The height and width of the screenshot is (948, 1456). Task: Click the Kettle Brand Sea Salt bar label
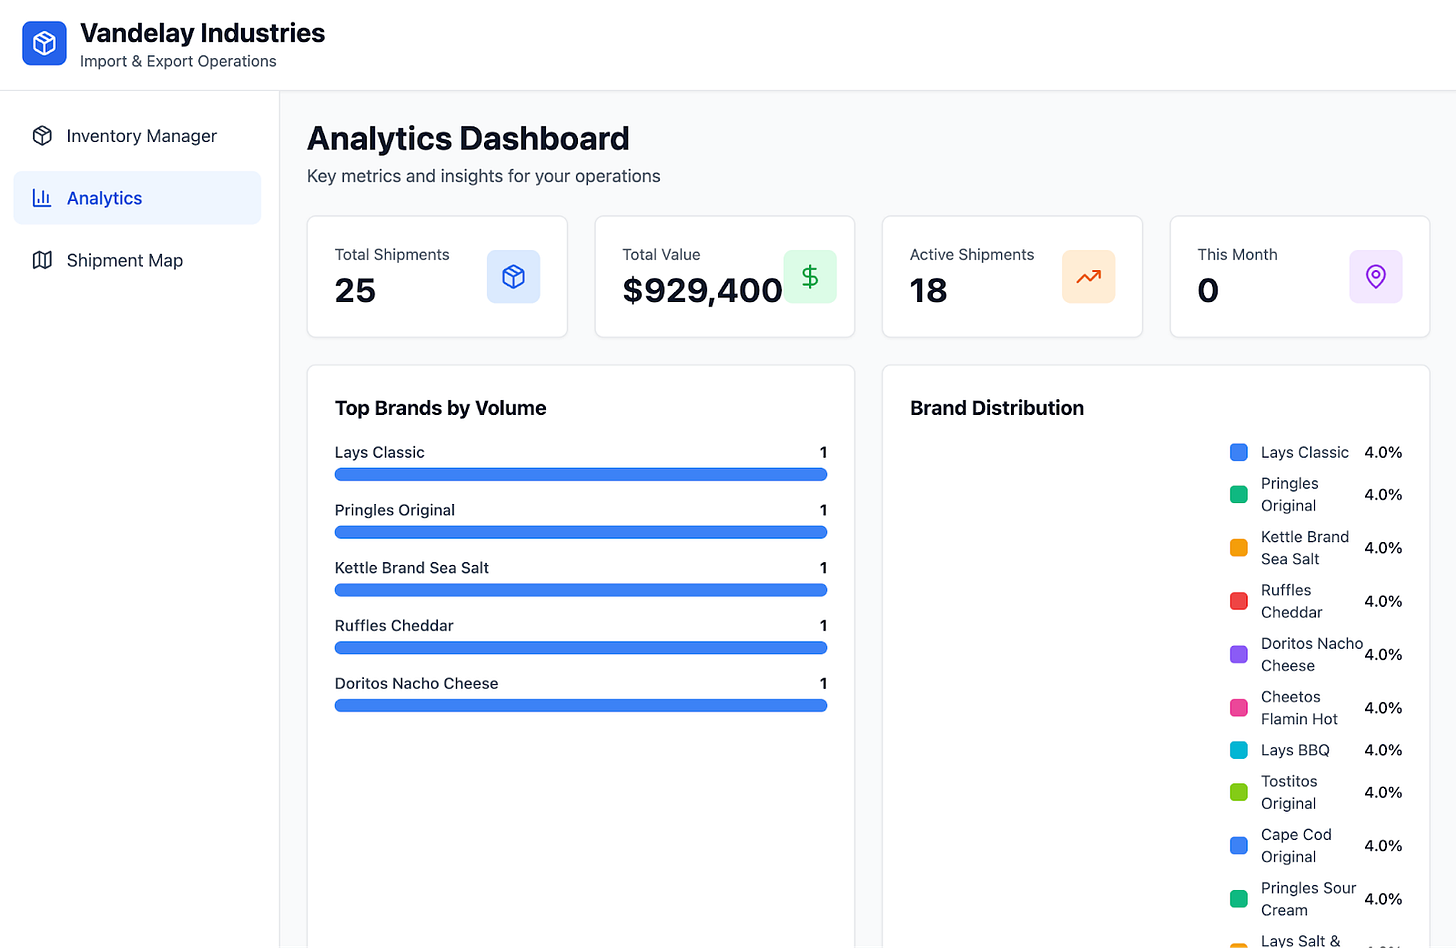click(x=411, y=568)
